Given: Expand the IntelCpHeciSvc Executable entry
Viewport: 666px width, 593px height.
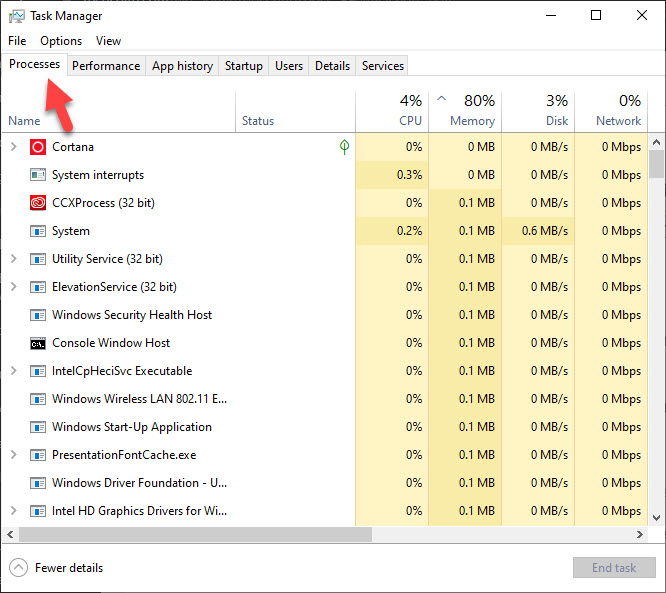Looking at the screenshot, I should coord(13,371).
